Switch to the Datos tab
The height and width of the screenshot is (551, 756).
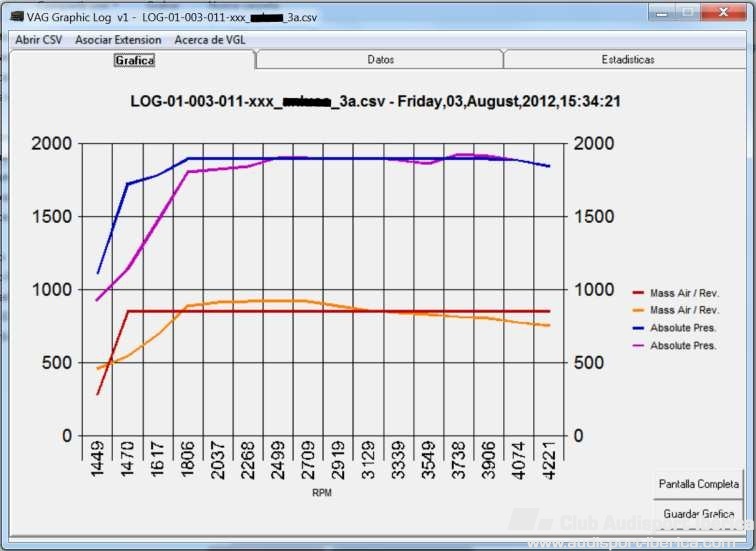tap(380, 60)
